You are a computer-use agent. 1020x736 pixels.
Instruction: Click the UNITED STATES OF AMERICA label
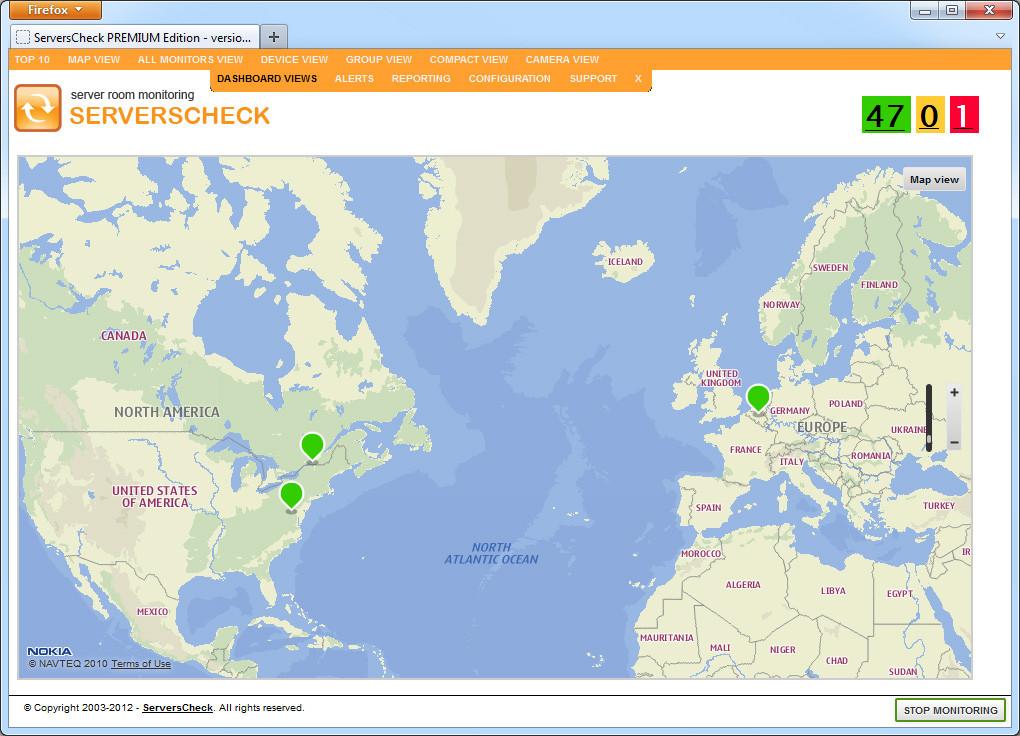click(x=155, y=497)
